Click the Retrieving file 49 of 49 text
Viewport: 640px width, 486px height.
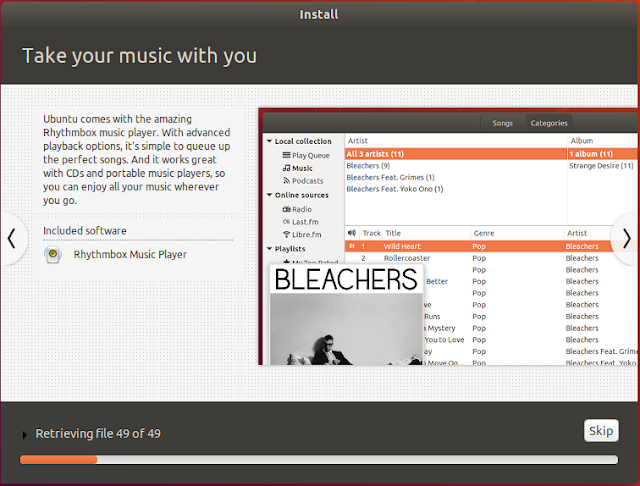pyautogui.click(x=98, y=433)
